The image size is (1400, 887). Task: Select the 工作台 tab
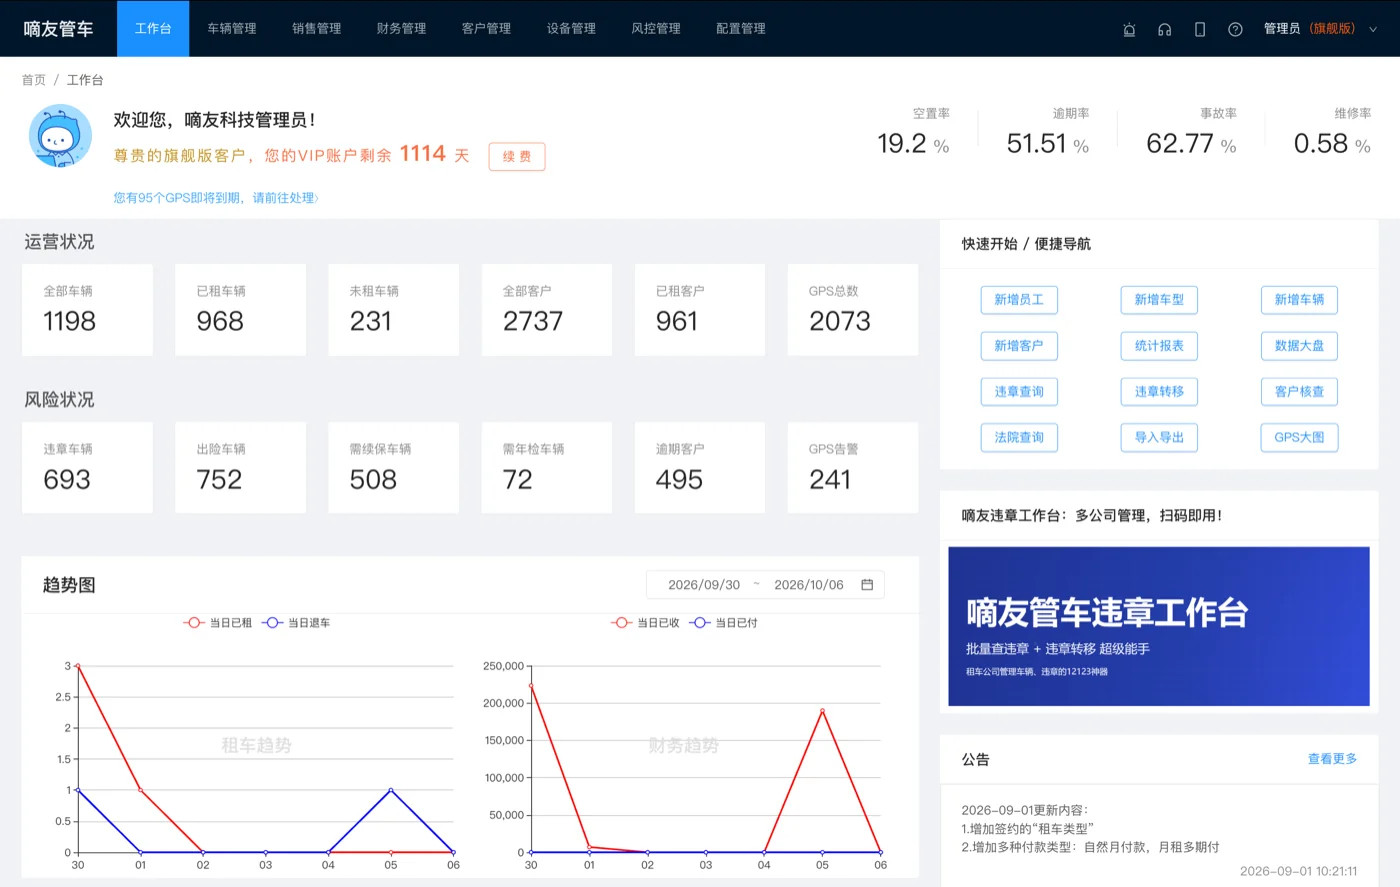[153, 29]
